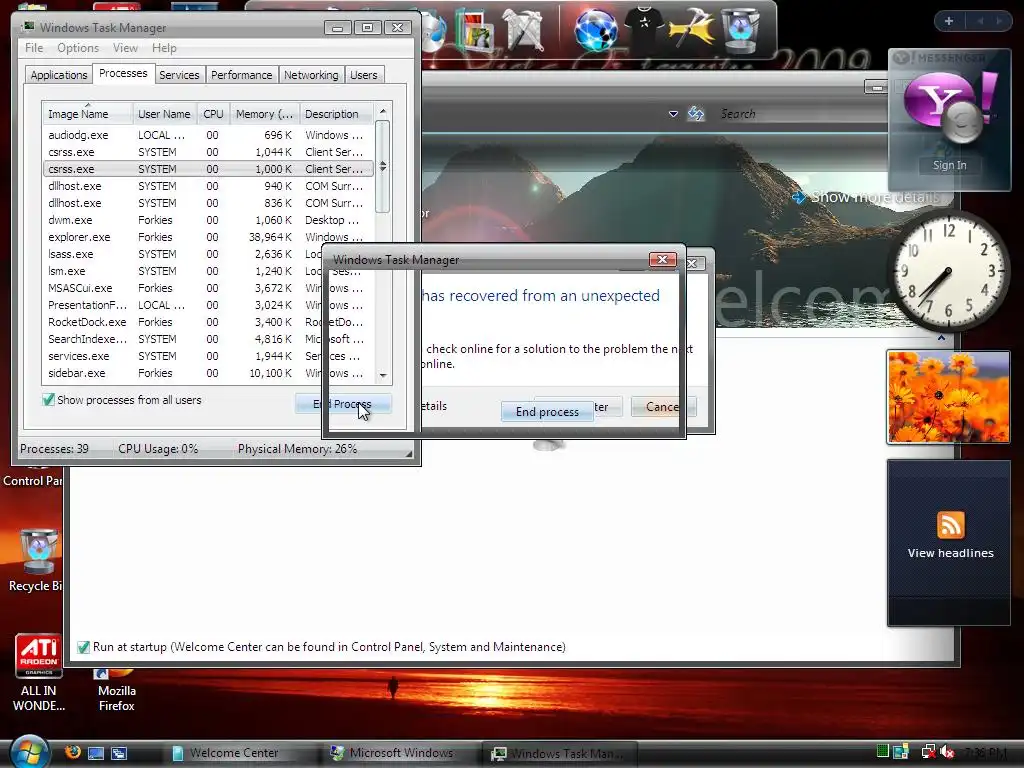This screenshot has width=1024, height=768.
Task: Click View headlines RSS feed gadget
Action: (950, 536)
